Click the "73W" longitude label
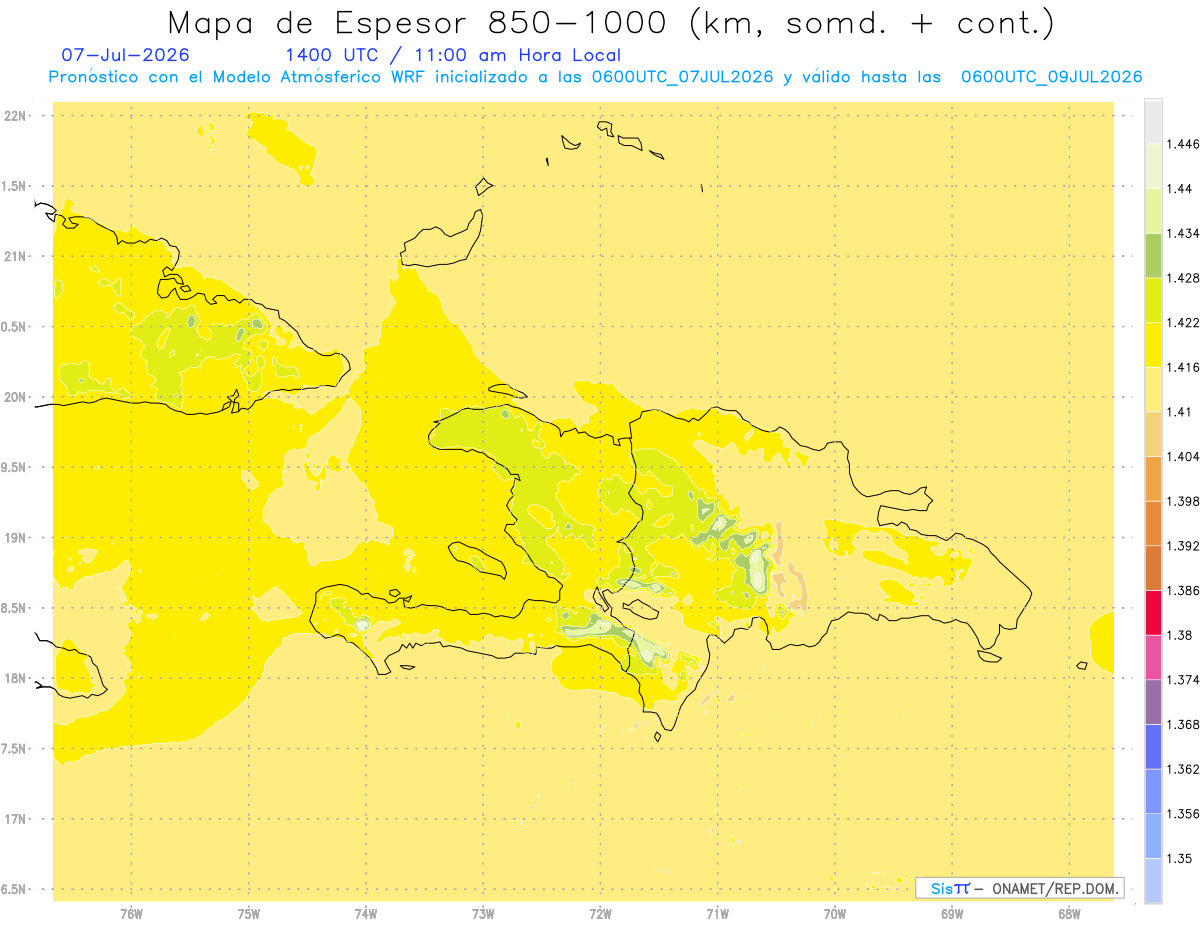Image resolution: width=1200 pixels, height=927 pixels. coord(483,914)
